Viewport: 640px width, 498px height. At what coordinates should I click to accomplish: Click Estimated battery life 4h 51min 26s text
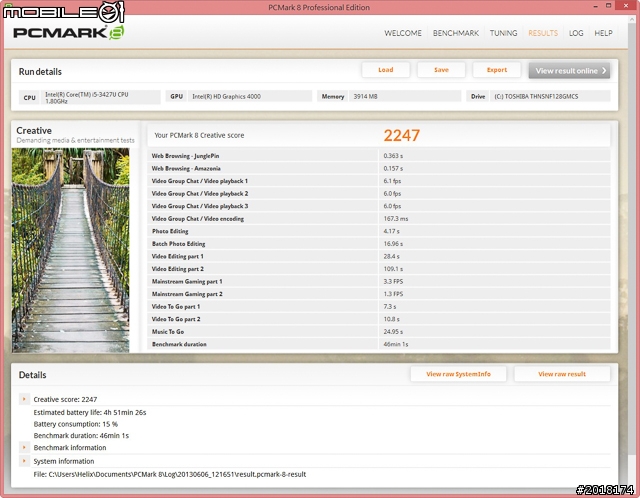(90, 412)
